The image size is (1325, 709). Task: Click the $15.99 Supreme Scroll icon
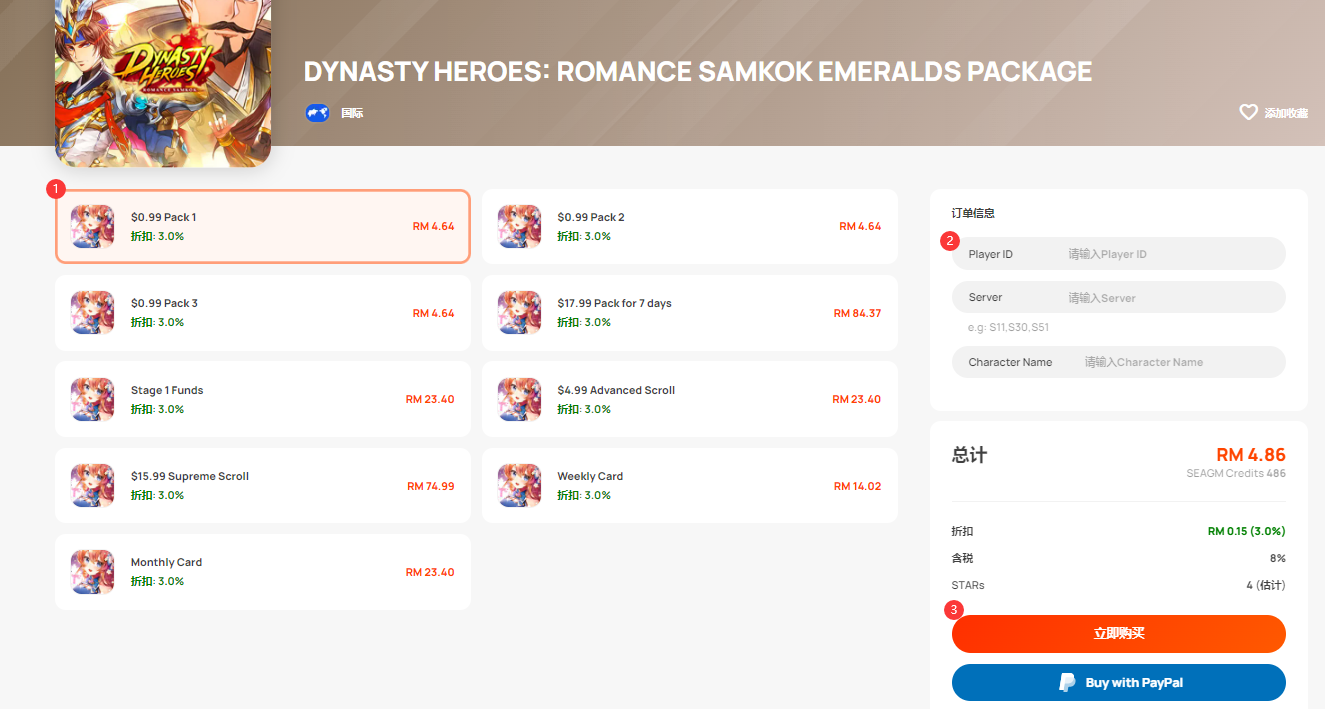[92, 486]
